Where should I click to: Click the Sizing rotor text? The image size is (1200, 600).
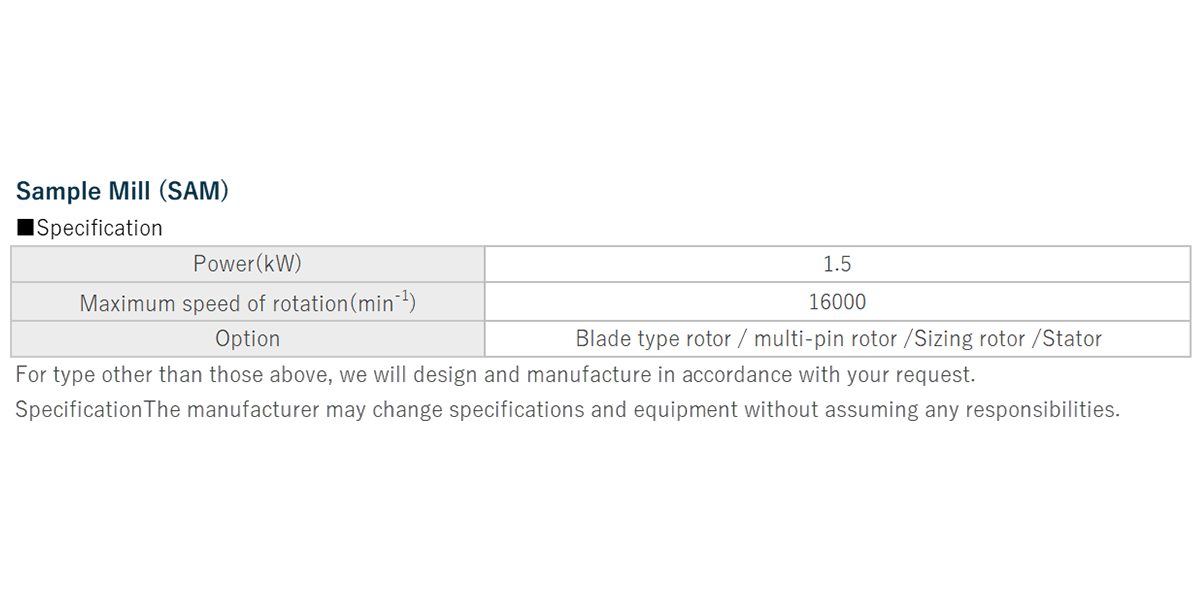(968, 339)
